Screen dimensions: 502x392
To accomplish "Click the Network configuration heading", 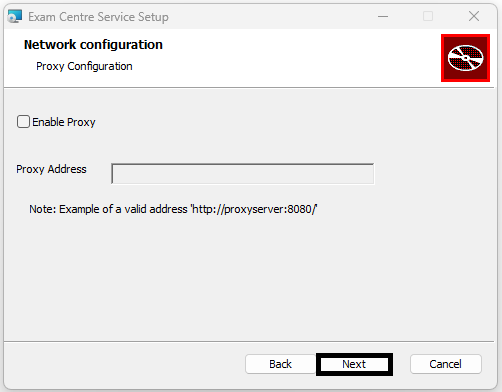I will [x=93, y=45].
